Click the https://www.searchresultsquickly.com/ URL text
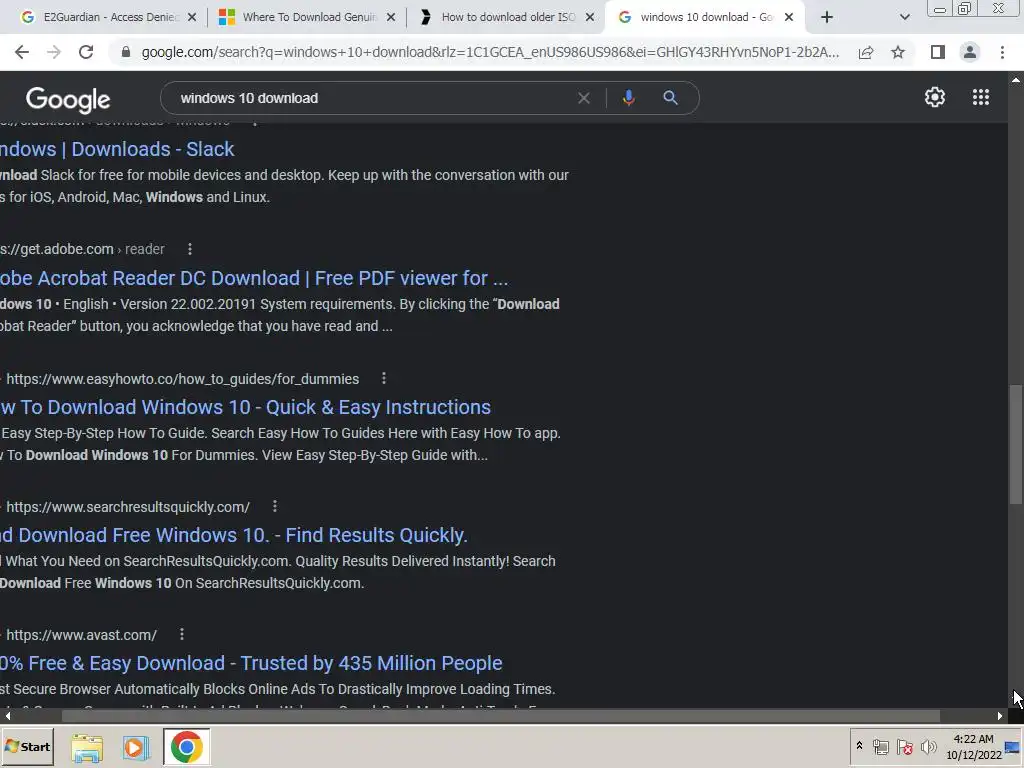The image size is (1024, 768). [128, 507]
